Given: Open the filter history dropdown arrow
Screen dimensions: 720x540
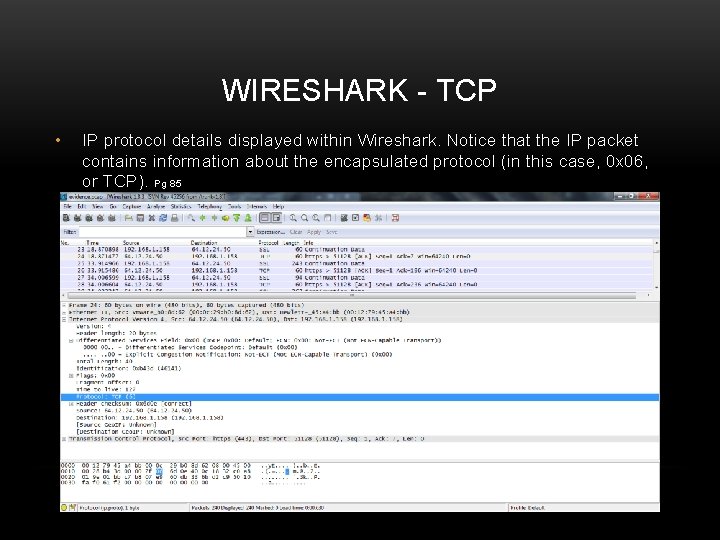Looking at the screenshot, I should pyautogui.click(x=251, y=232).
